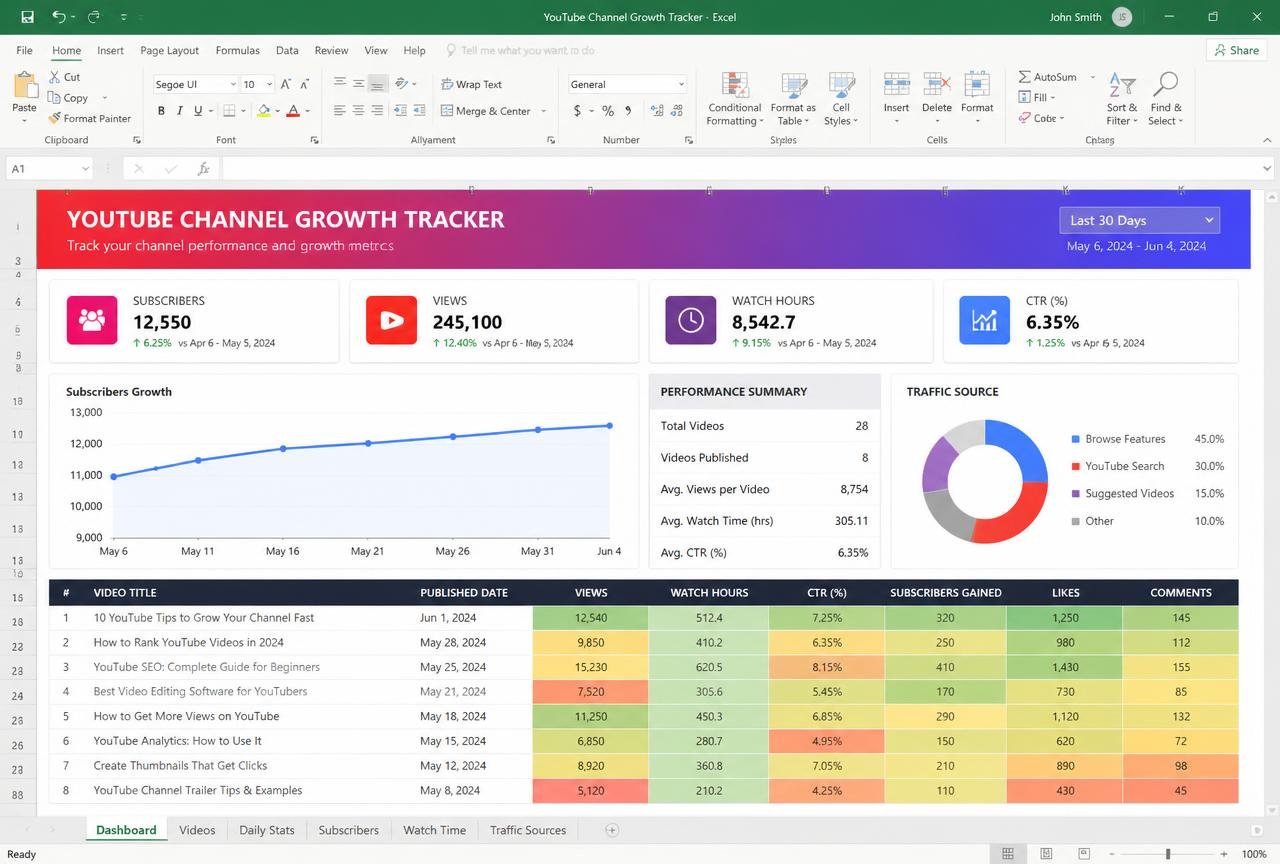Click the Share button
1280x864 pixels.
[1236, 50]
